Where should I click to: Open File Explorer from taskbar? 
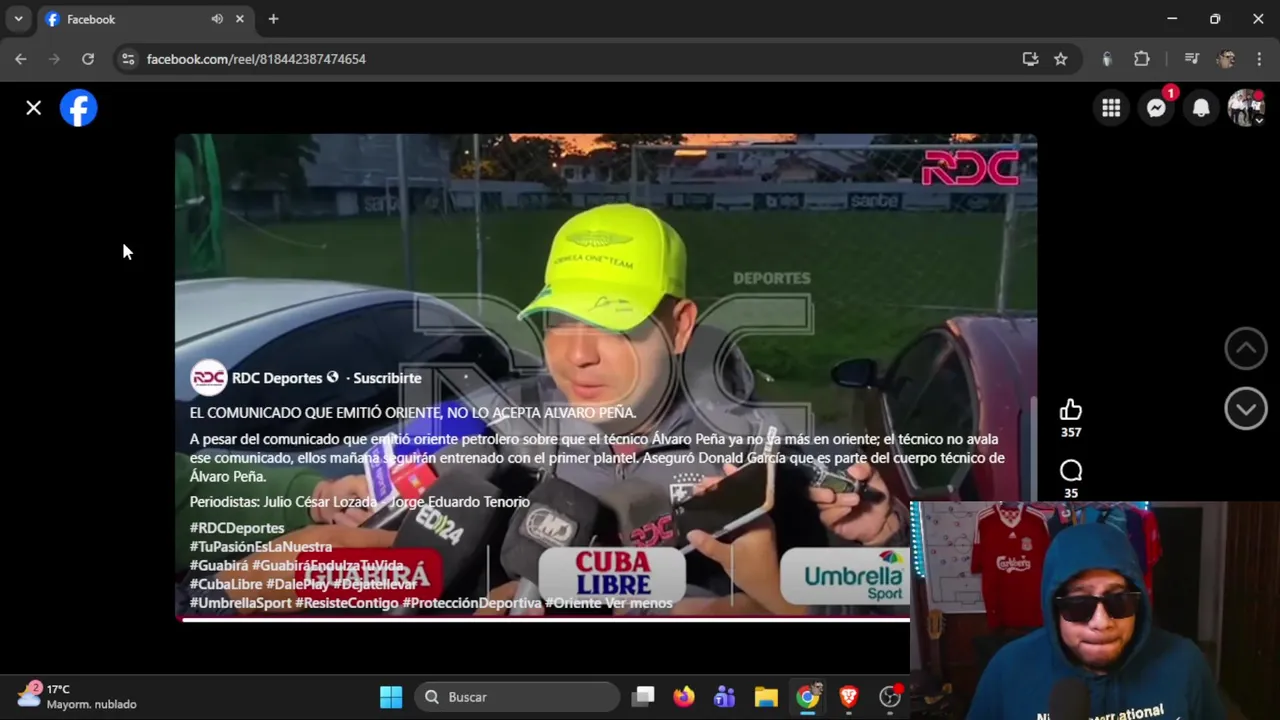(766, 697)
